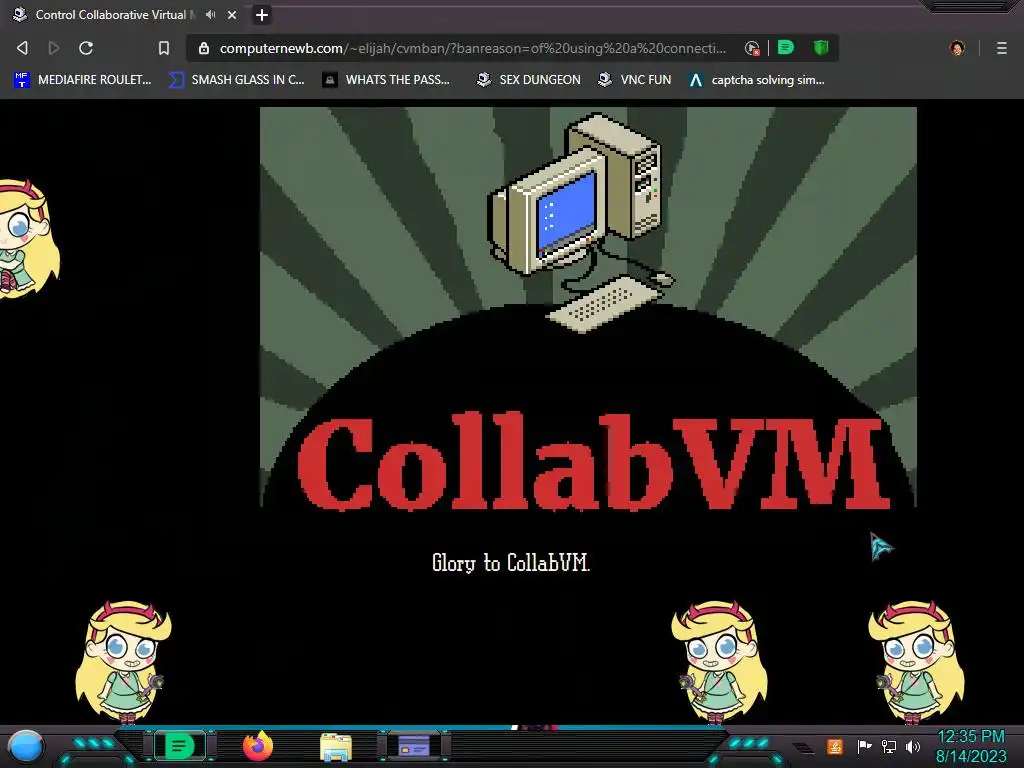Open a new tab with the plus button
Image resolution: width=1024 pixels, height=768 pixels.
pyautogui.click(x=262, y=14)
